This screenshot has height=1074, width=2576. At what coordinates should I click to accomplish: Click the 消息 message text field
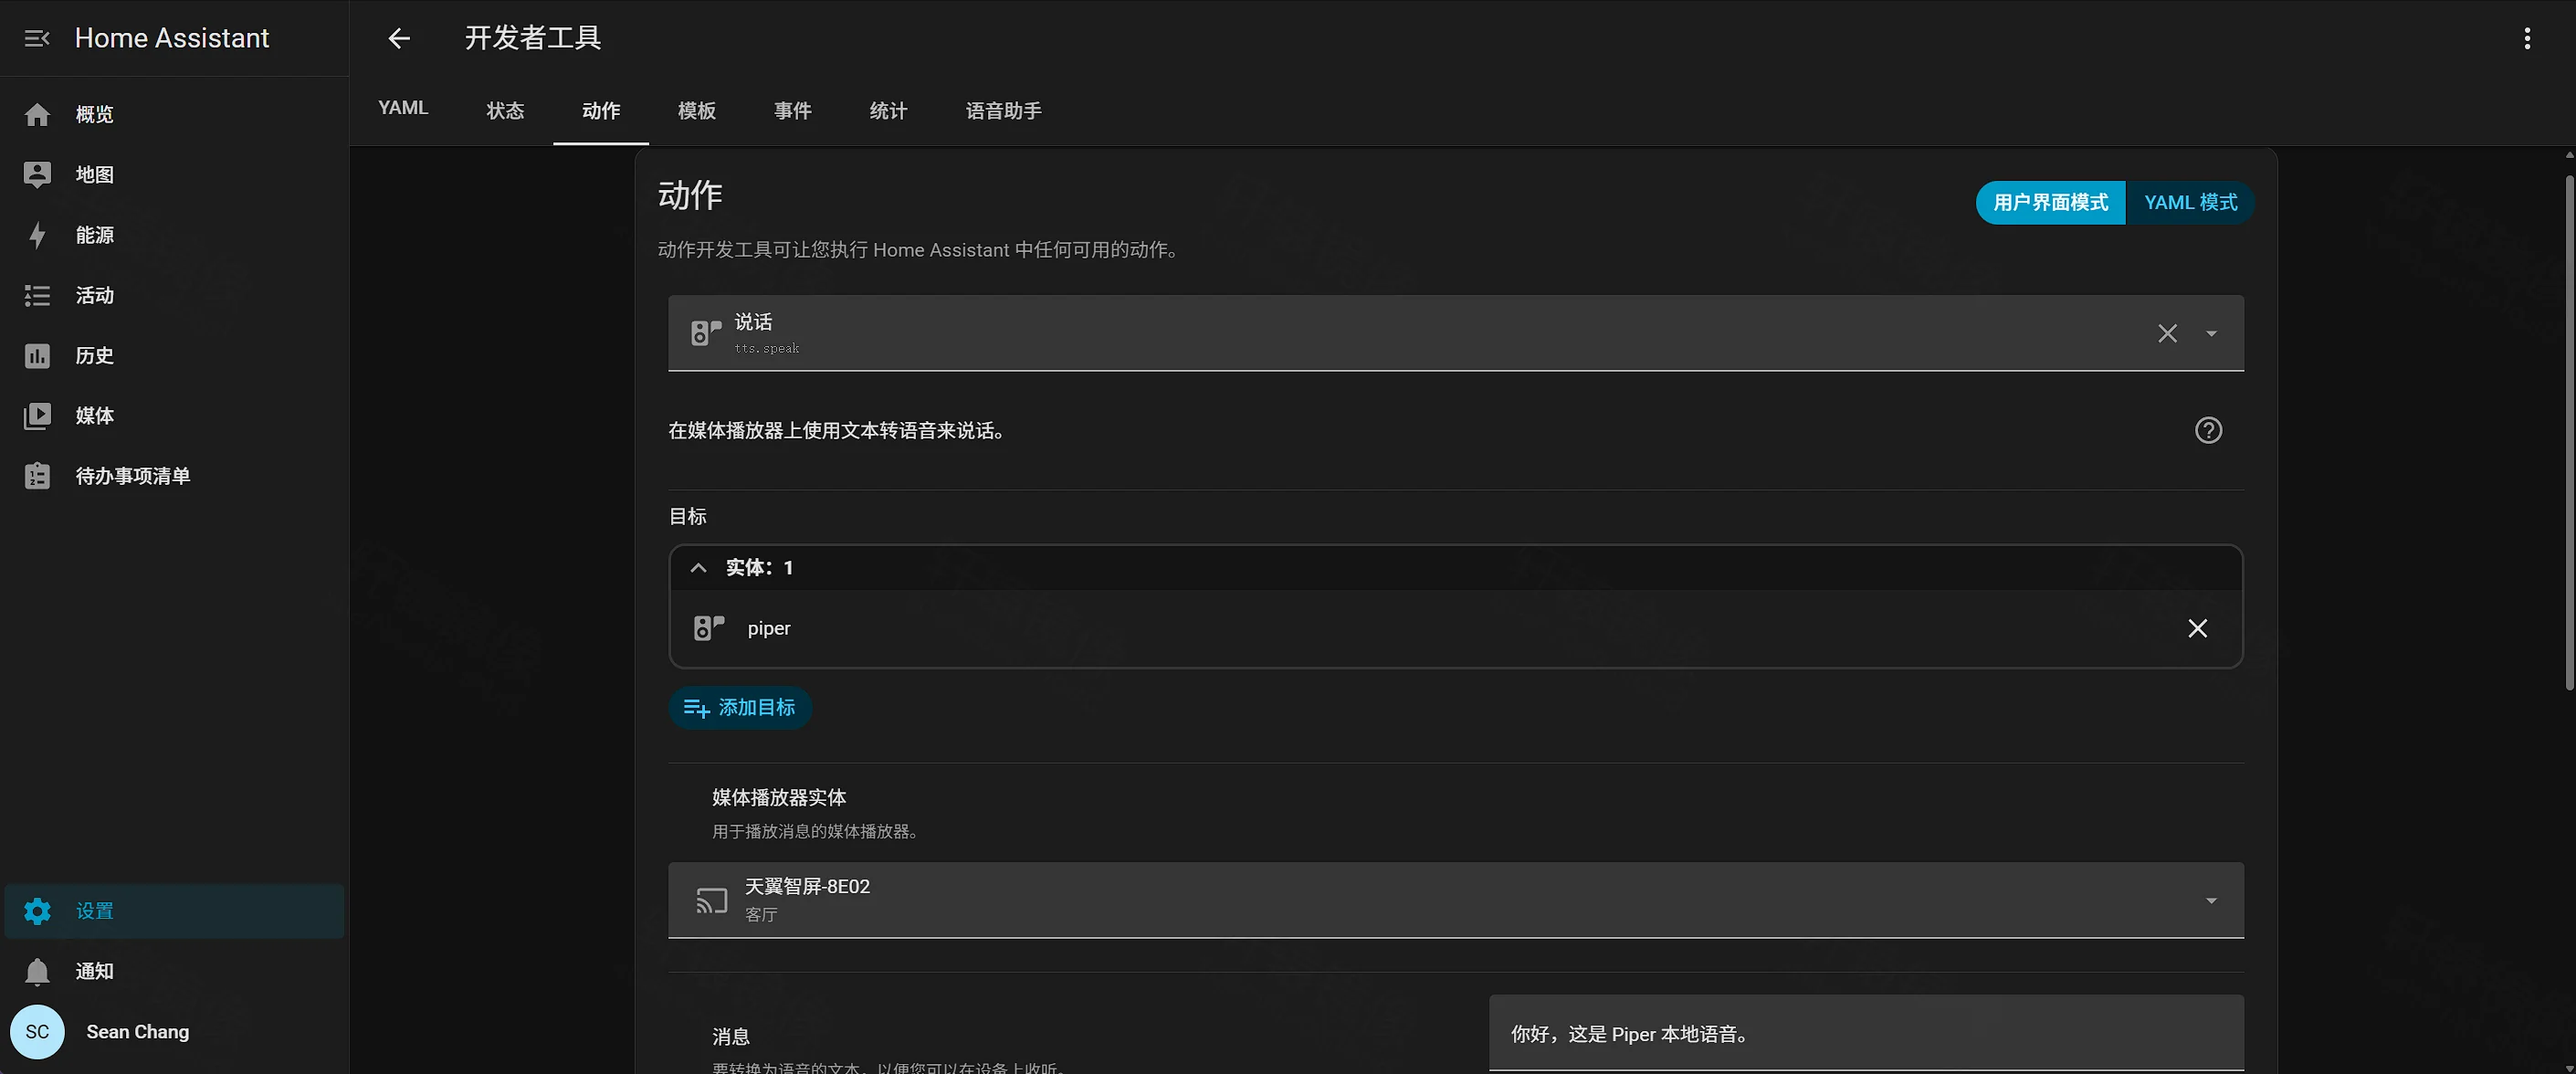click(1866, 1034)
